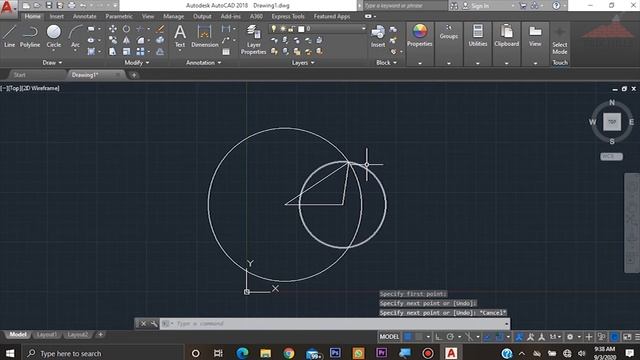
Task: Click the Mirror tool in Modify panel
Action: (x=127, y=40)
